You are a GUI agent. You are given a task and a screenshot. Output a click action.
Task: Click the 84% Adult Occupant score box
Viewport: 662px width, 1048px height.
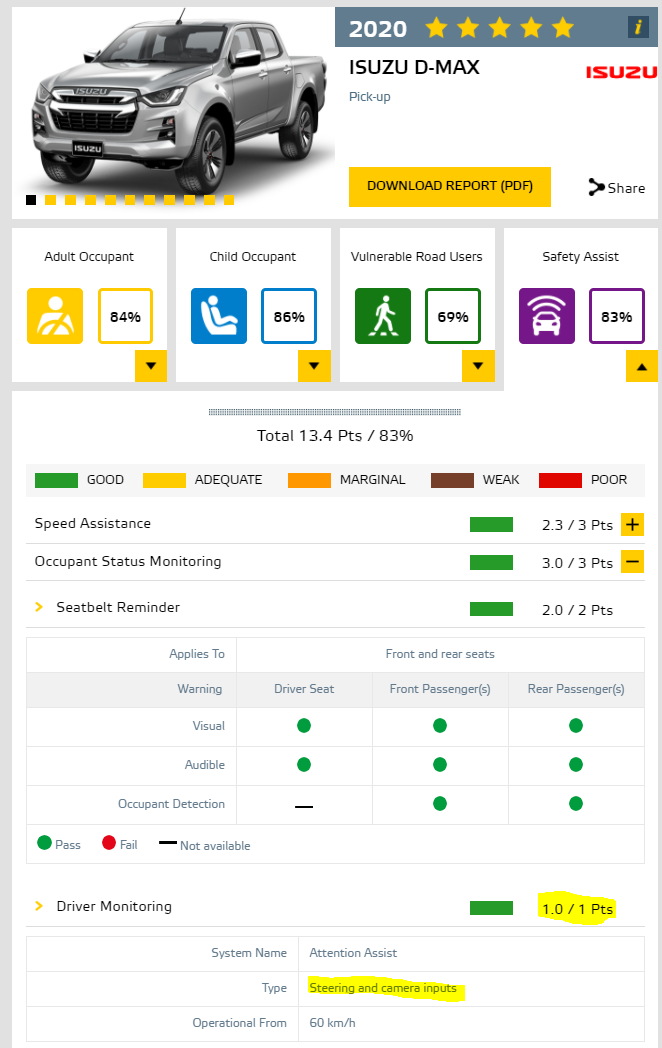(x=125, y=316)
